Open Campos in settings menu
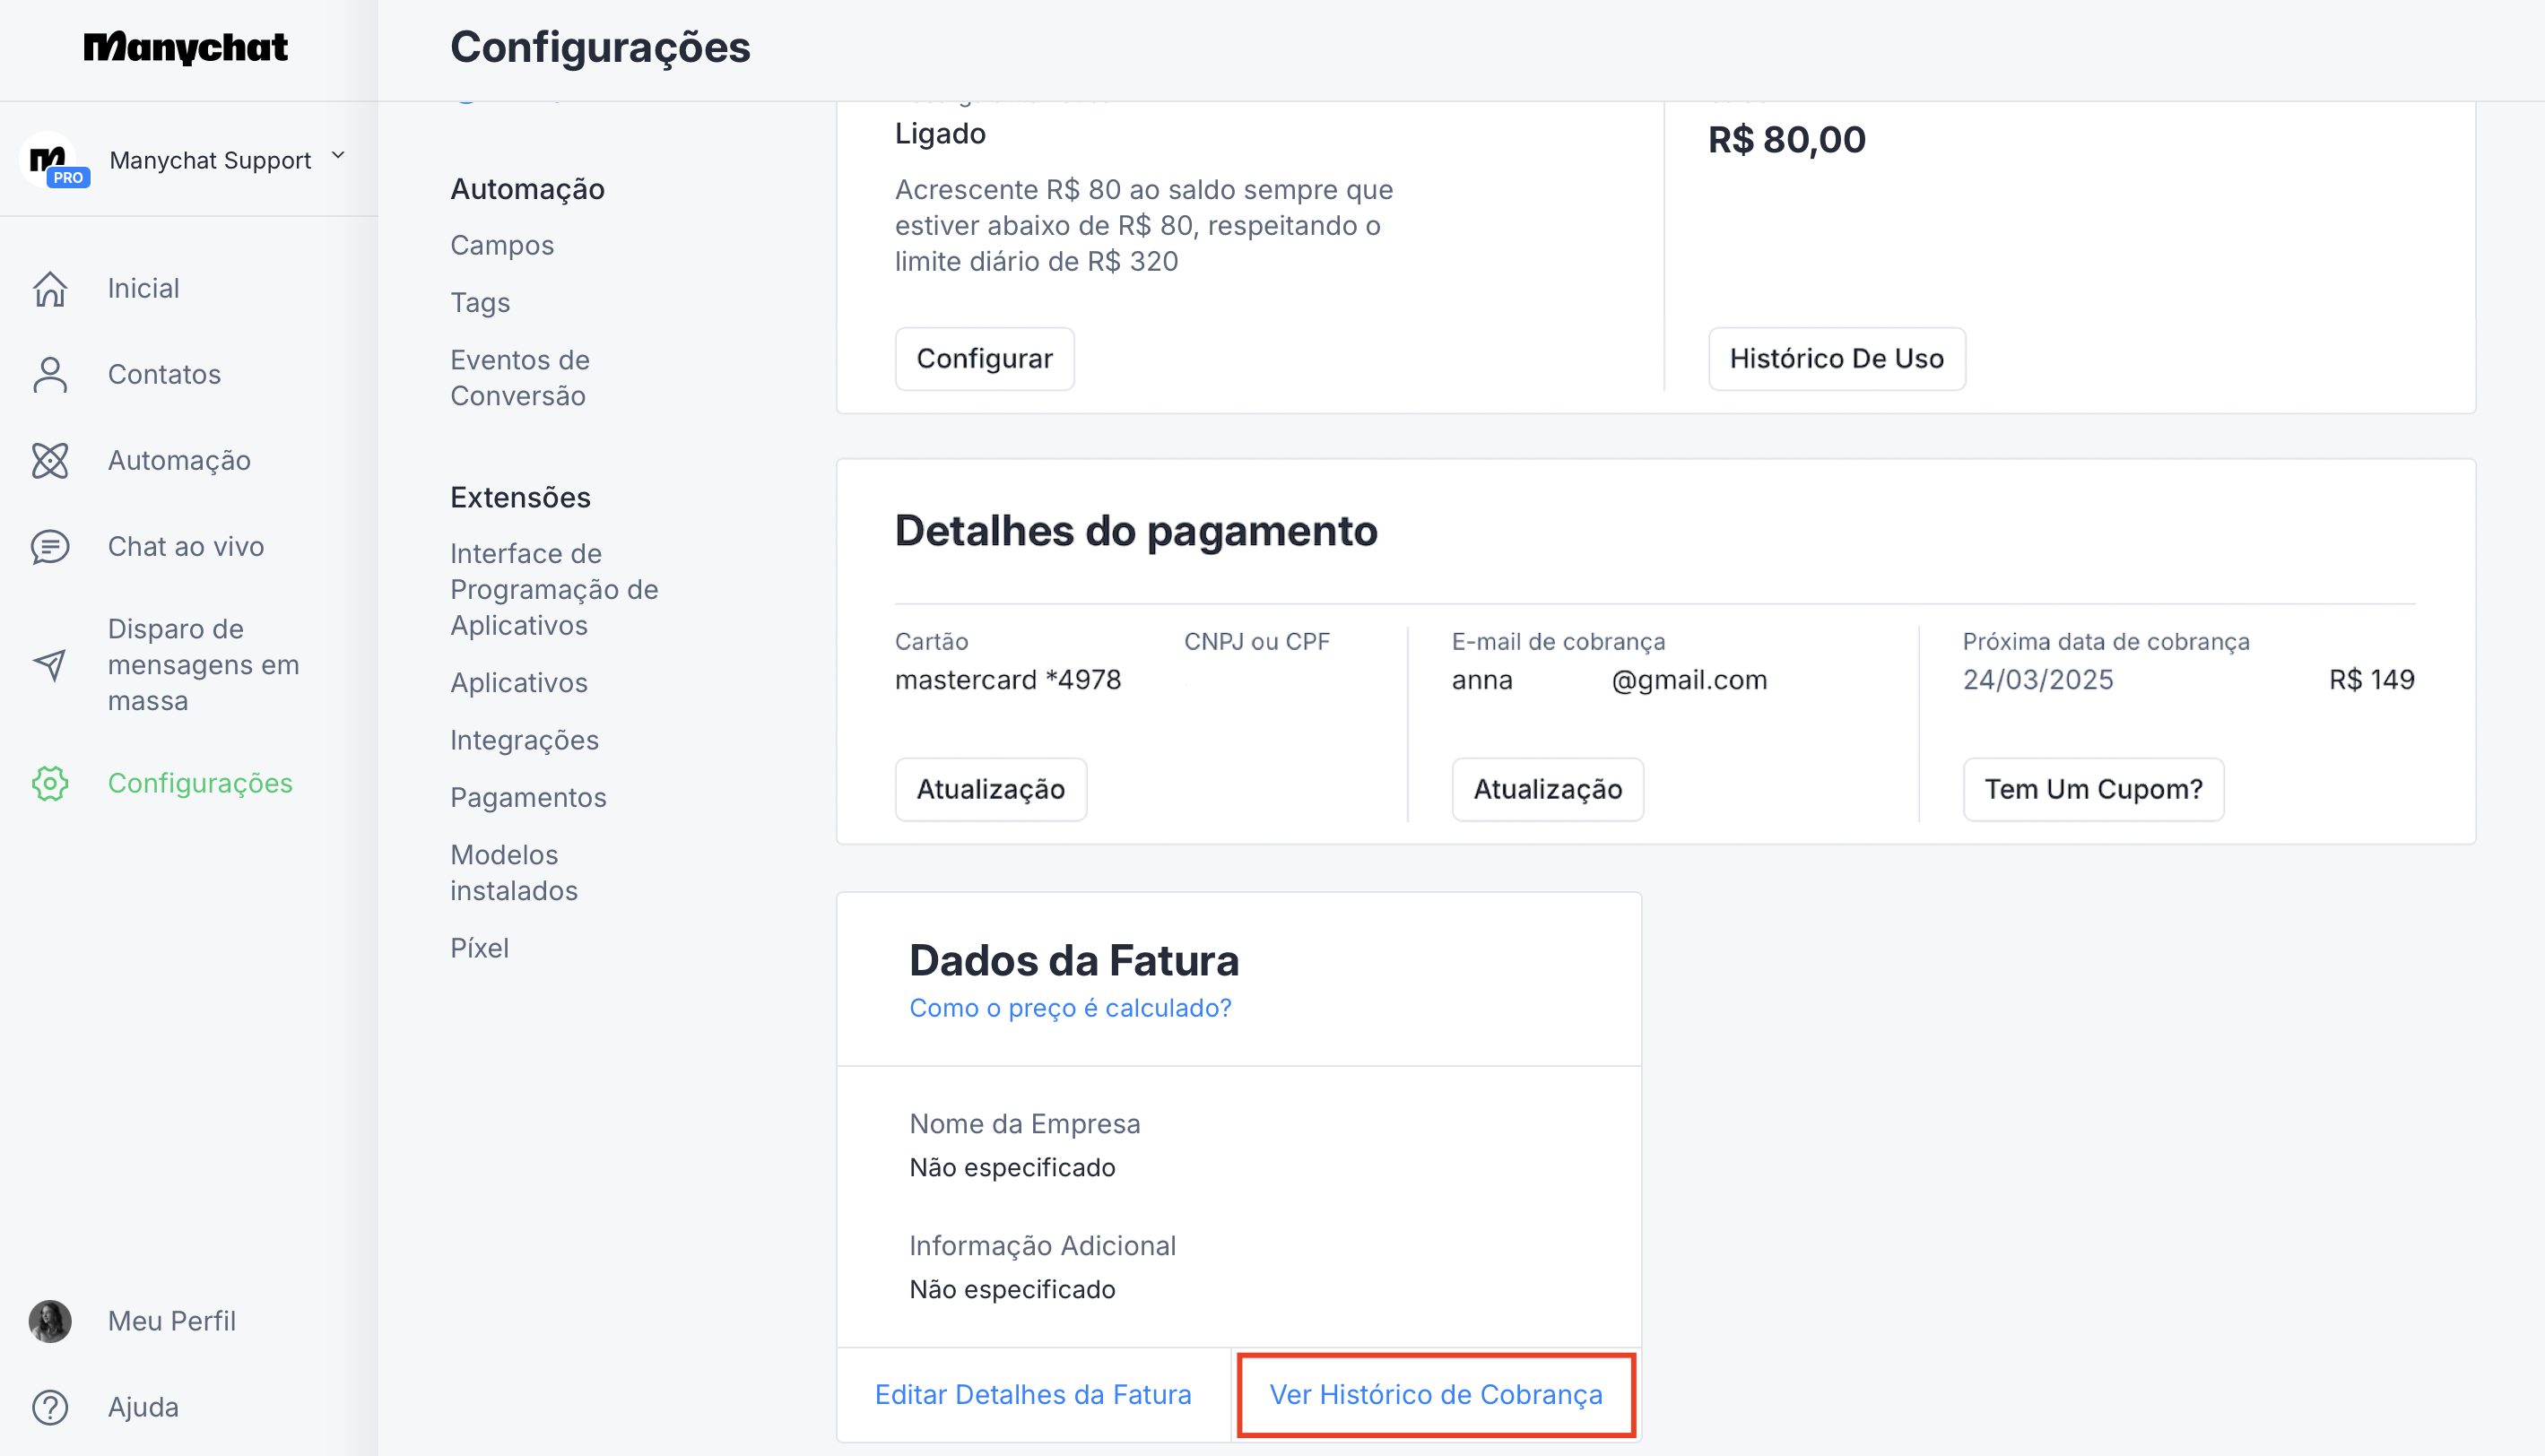The width and height of the screenshot is (2545, 1456). 502,245
